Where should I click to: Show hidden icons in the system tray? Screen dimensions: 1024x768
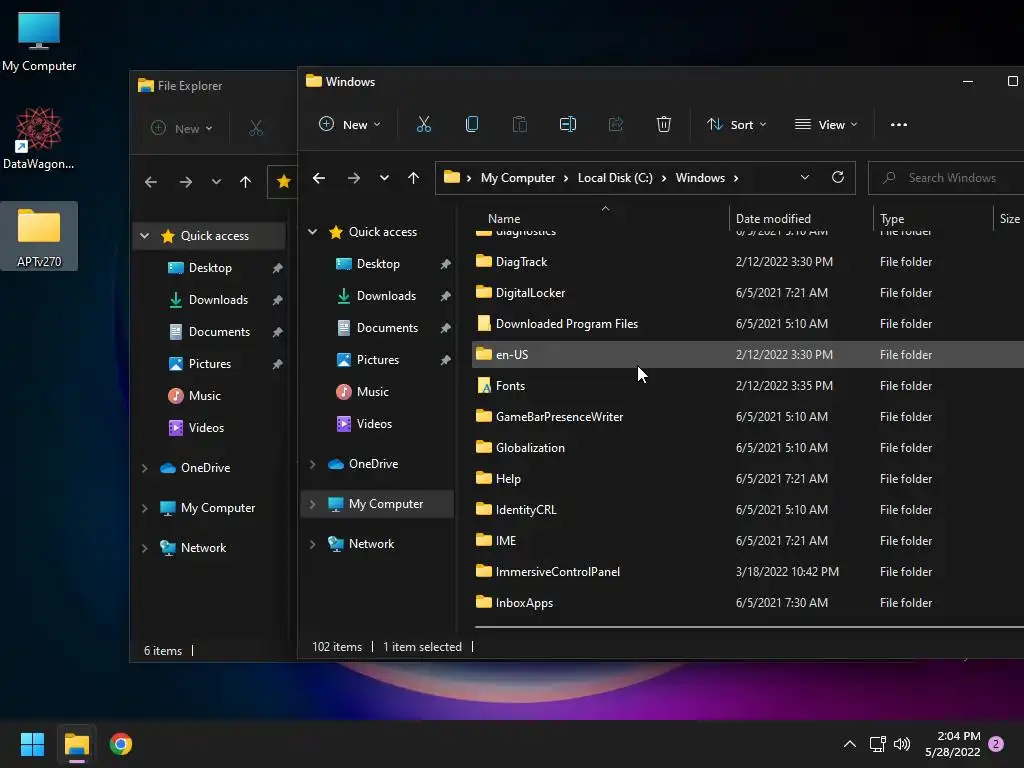tap(850, 744)
